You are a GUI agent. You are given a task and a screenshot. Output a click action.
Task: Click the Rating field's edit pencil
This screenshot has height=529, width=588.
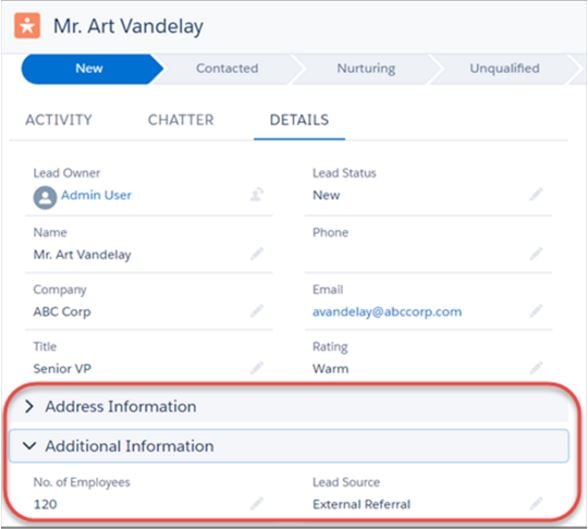pyautogui.click(x=536, y=368)
